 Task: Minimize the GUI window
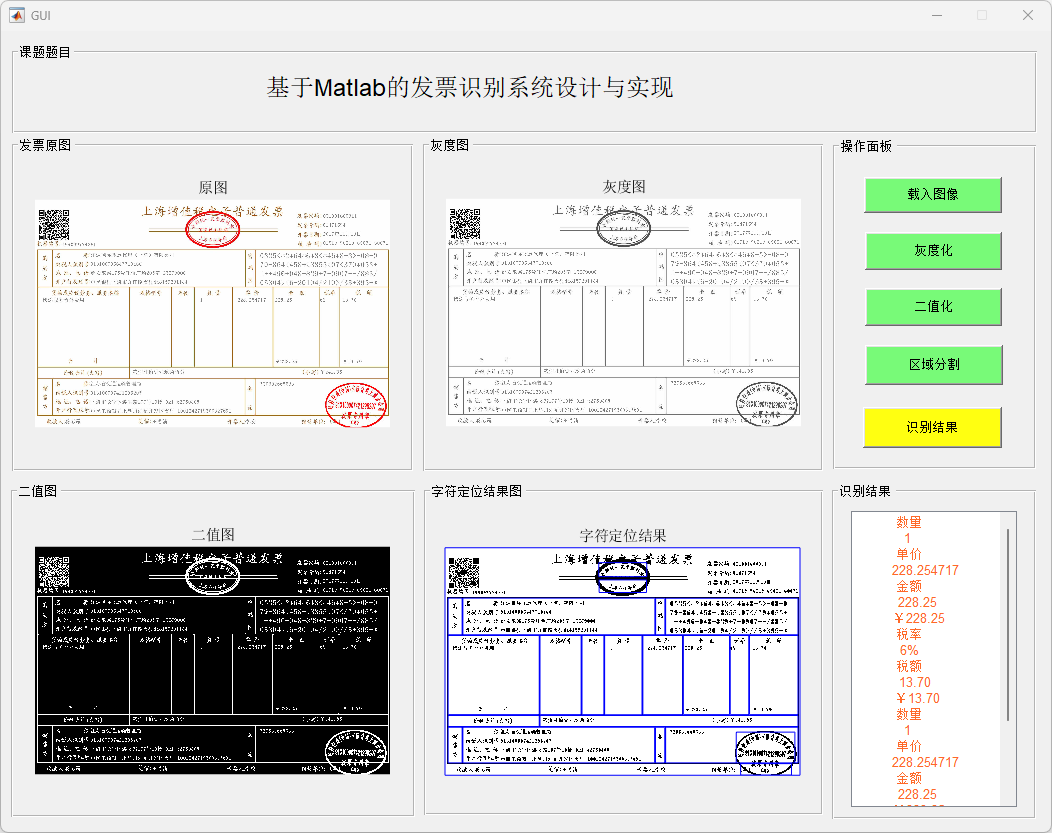[937, 15]
